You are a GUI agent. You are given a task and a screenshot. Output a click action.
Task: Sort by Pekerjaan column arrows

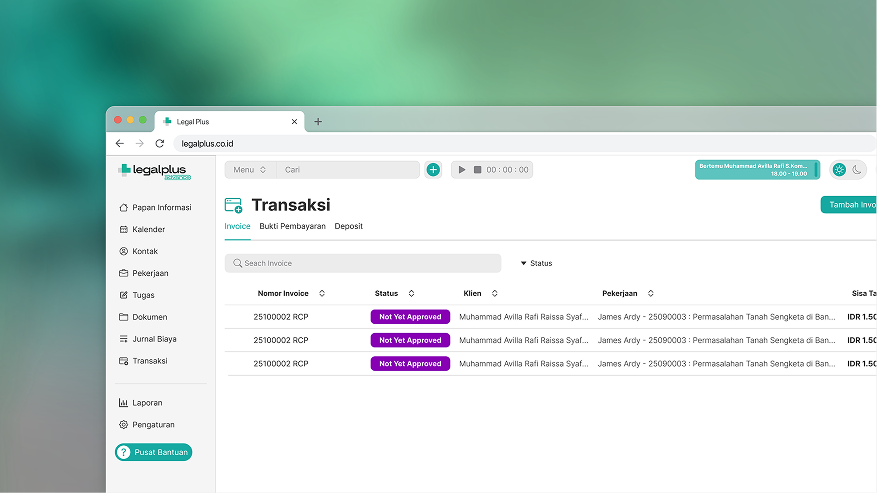pyautogui.click(x=650, y=293)
